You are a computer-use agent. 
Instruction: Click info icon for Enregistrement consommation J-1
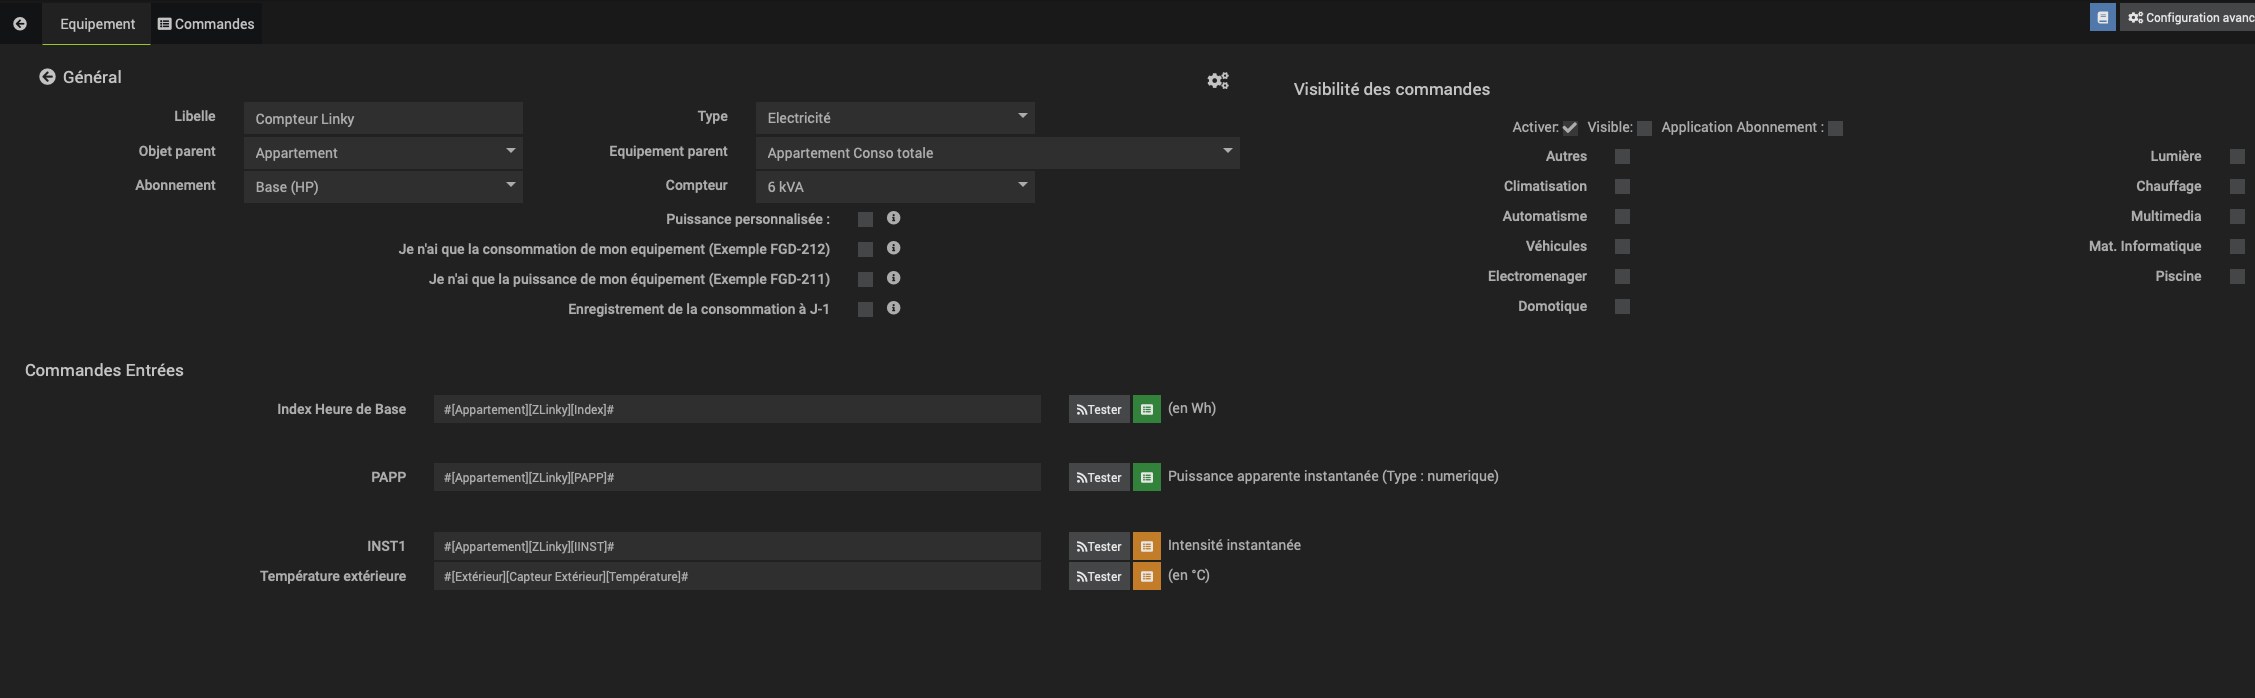pyautogui.click(x=893, y=308)
